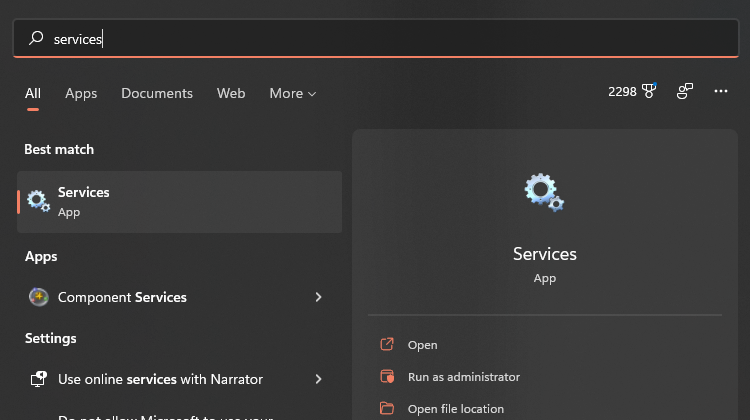Expand the Component Services chevron arrow
Viewport: 750px width, 420px height.
[319, 297]
